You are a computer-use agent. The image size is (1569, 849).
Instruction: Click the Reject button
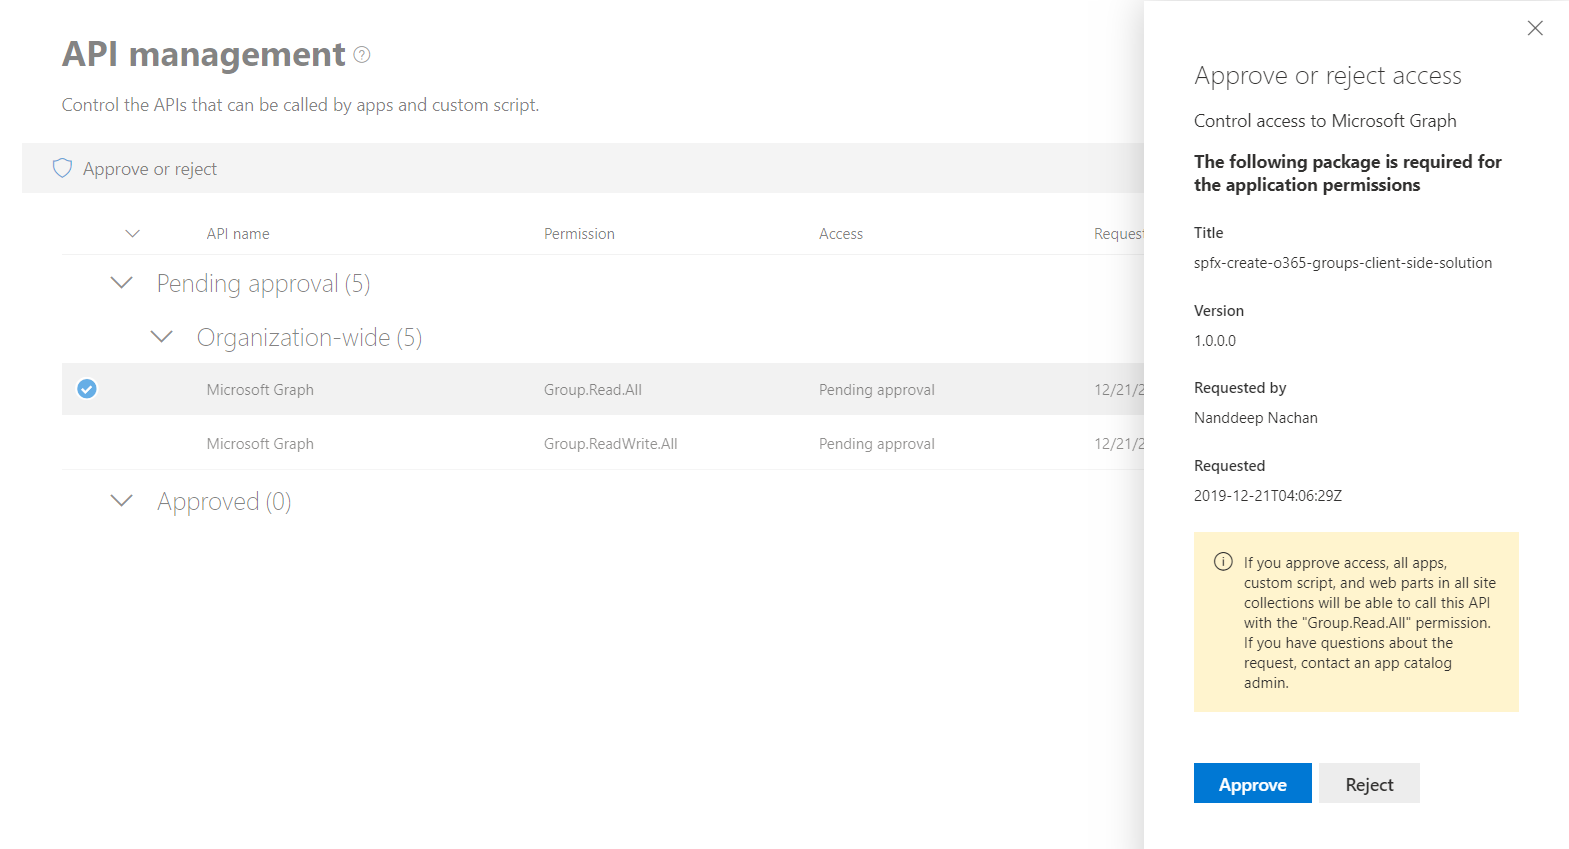1368,784
